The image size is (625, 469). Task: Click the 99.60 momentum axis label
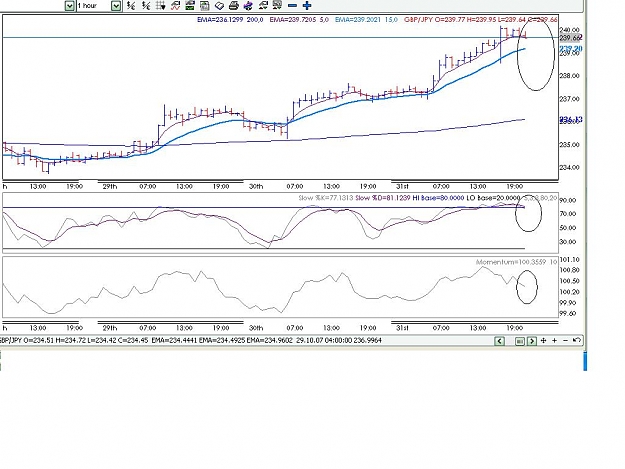coord(568,314)
